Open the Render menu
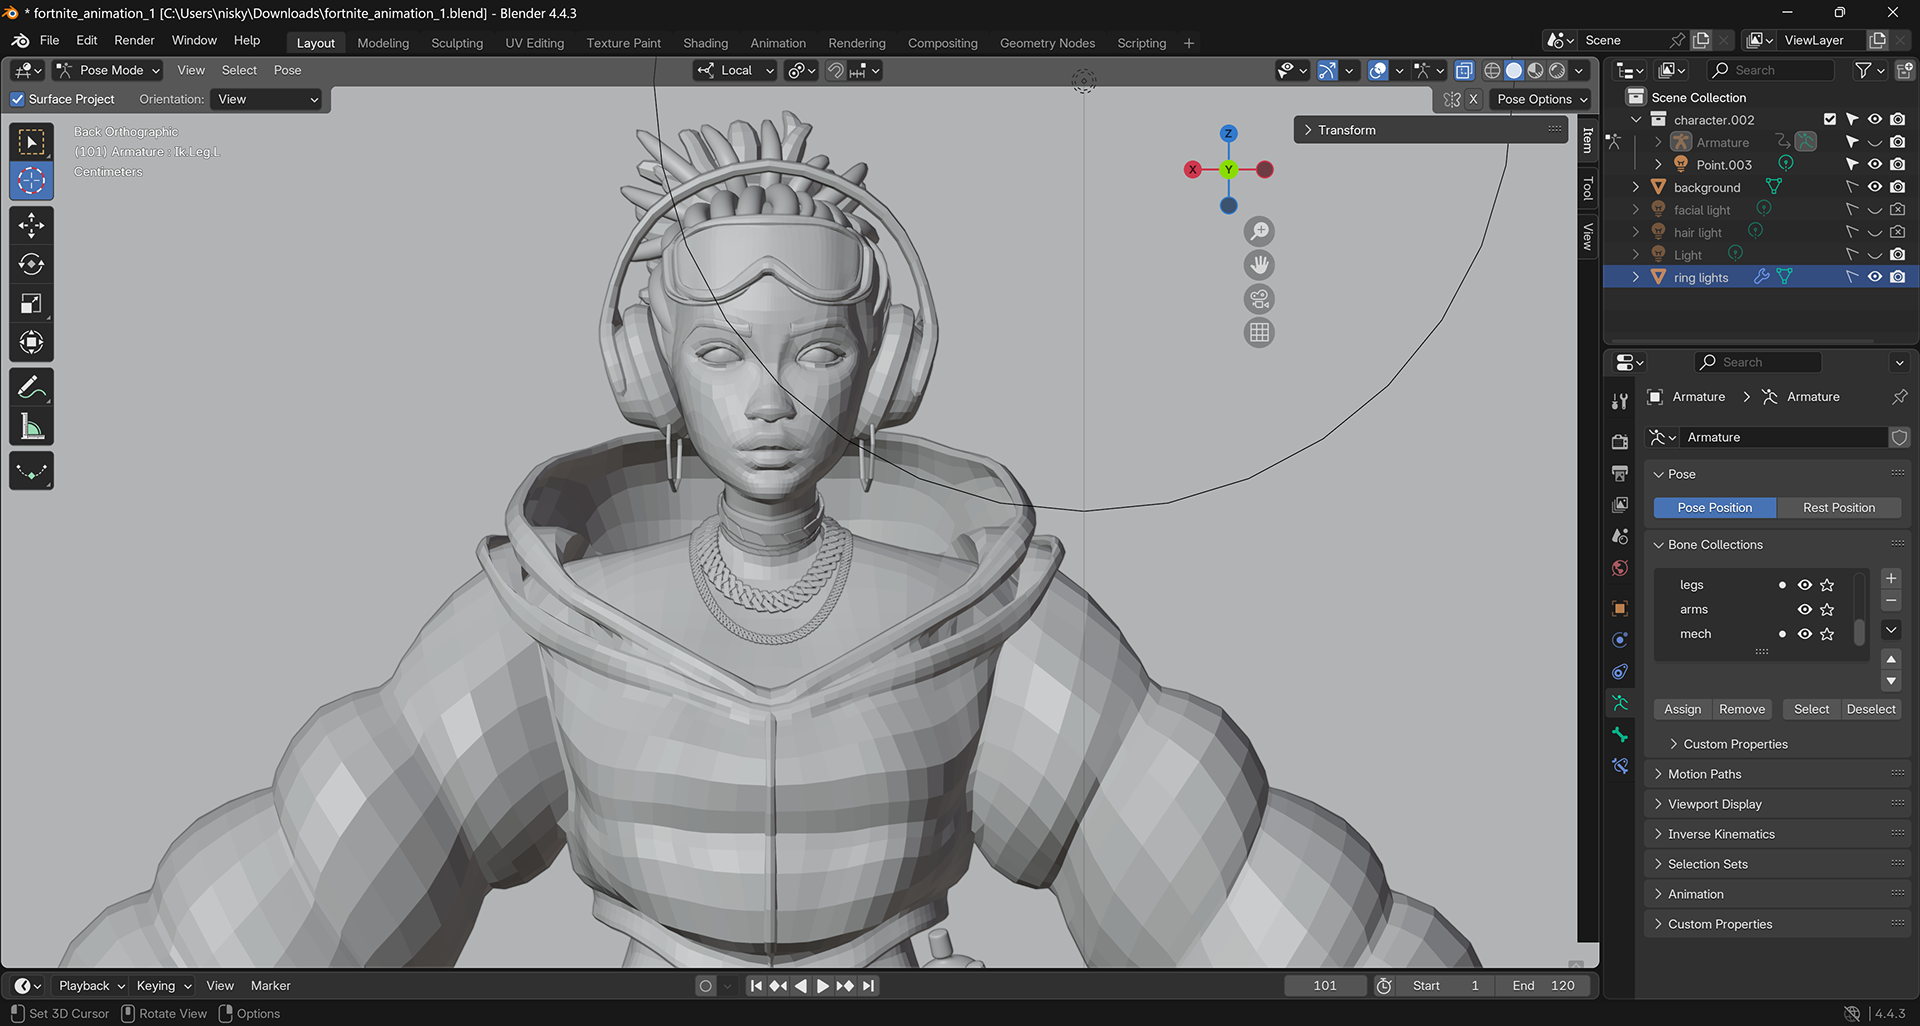Screen dimensions: 1920x1026 point(134,40)
